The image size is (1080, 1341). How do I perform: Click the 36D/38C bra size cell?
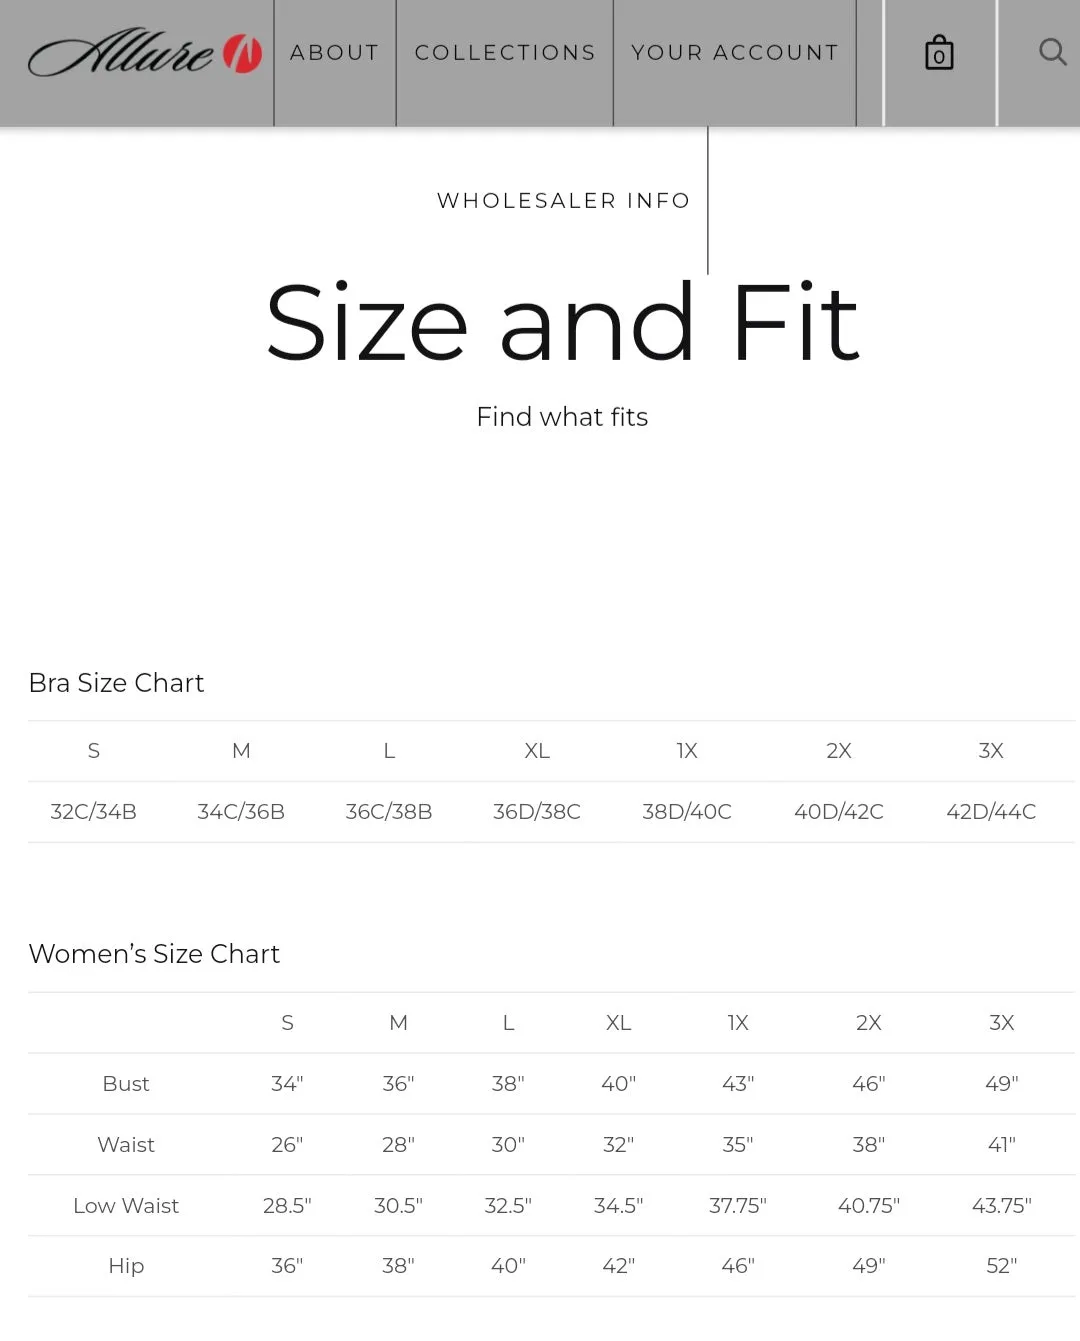[x=537, y=812]
